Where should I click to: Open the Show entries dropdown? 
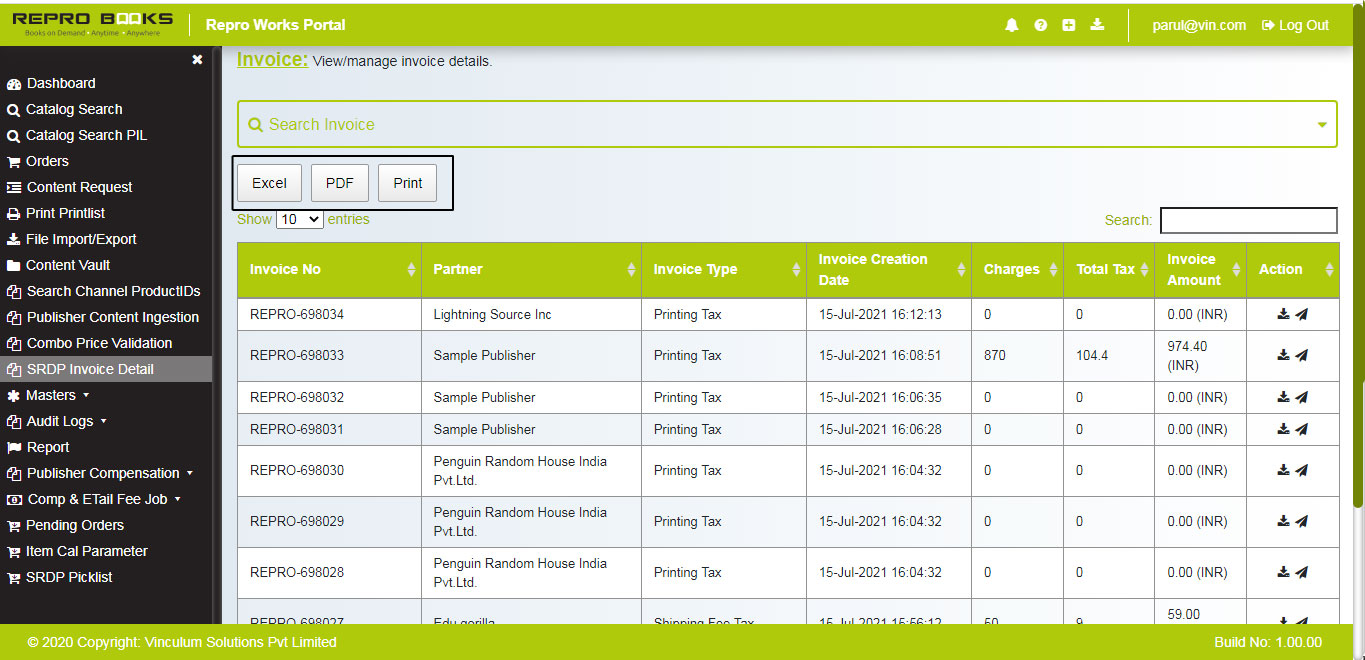[299, 219]
